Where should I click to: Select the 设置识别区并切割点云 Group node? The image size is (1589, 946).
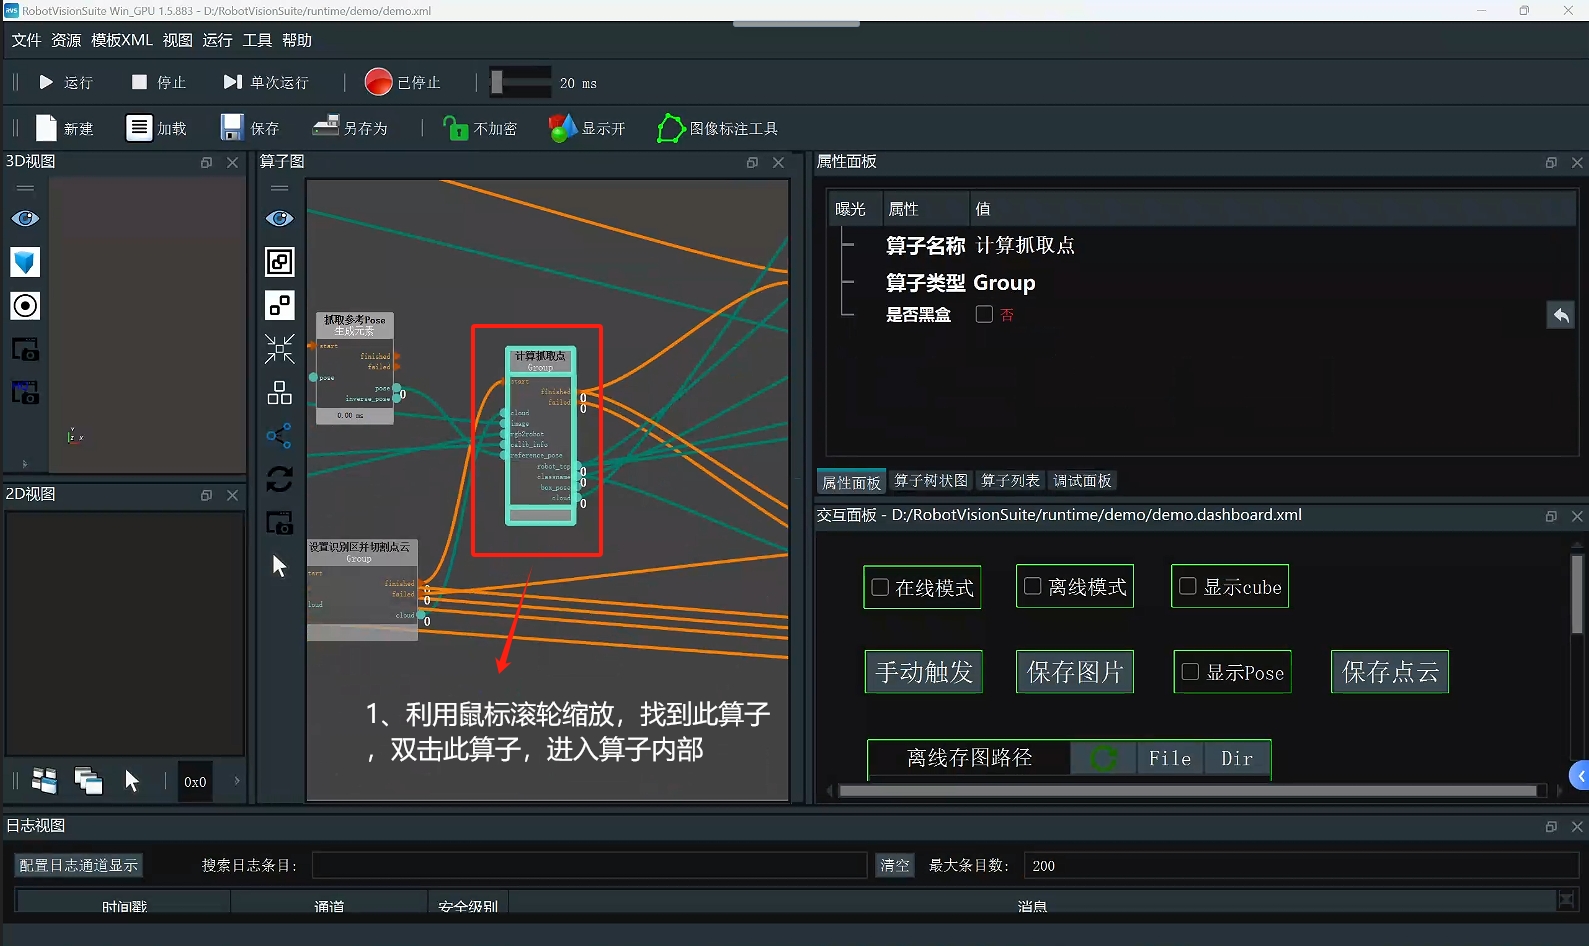(x=362, y=590)
